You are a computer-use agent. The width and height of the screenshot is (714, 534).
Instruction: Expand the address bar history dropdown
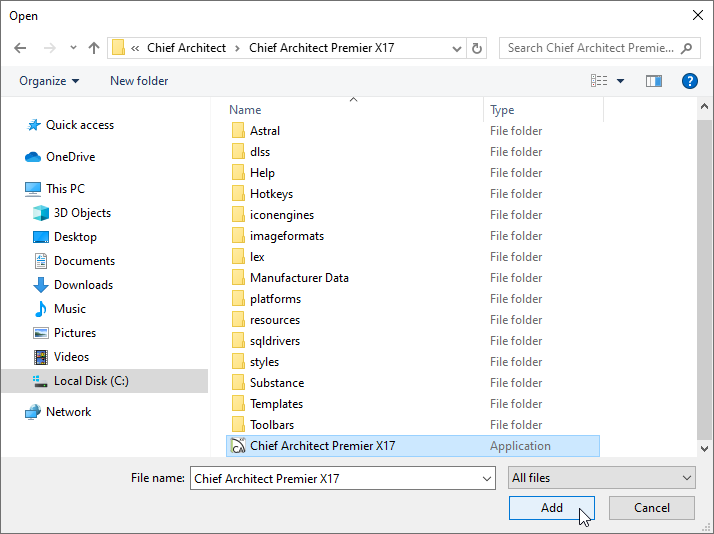coord(457,48)
